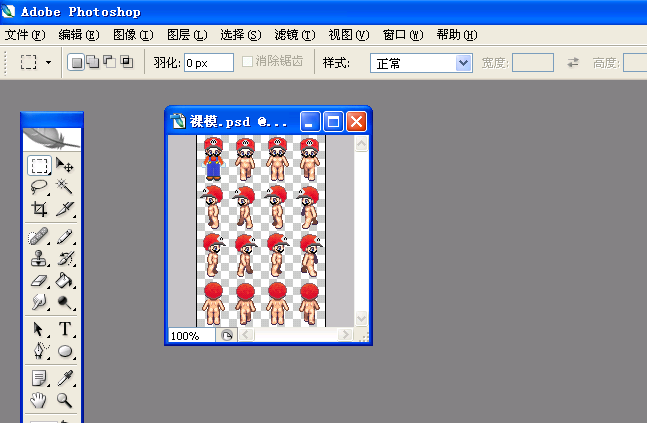Click document scrollbar up arrow
This screenshot has height=423, width=647.
click(x=361, y=144)
